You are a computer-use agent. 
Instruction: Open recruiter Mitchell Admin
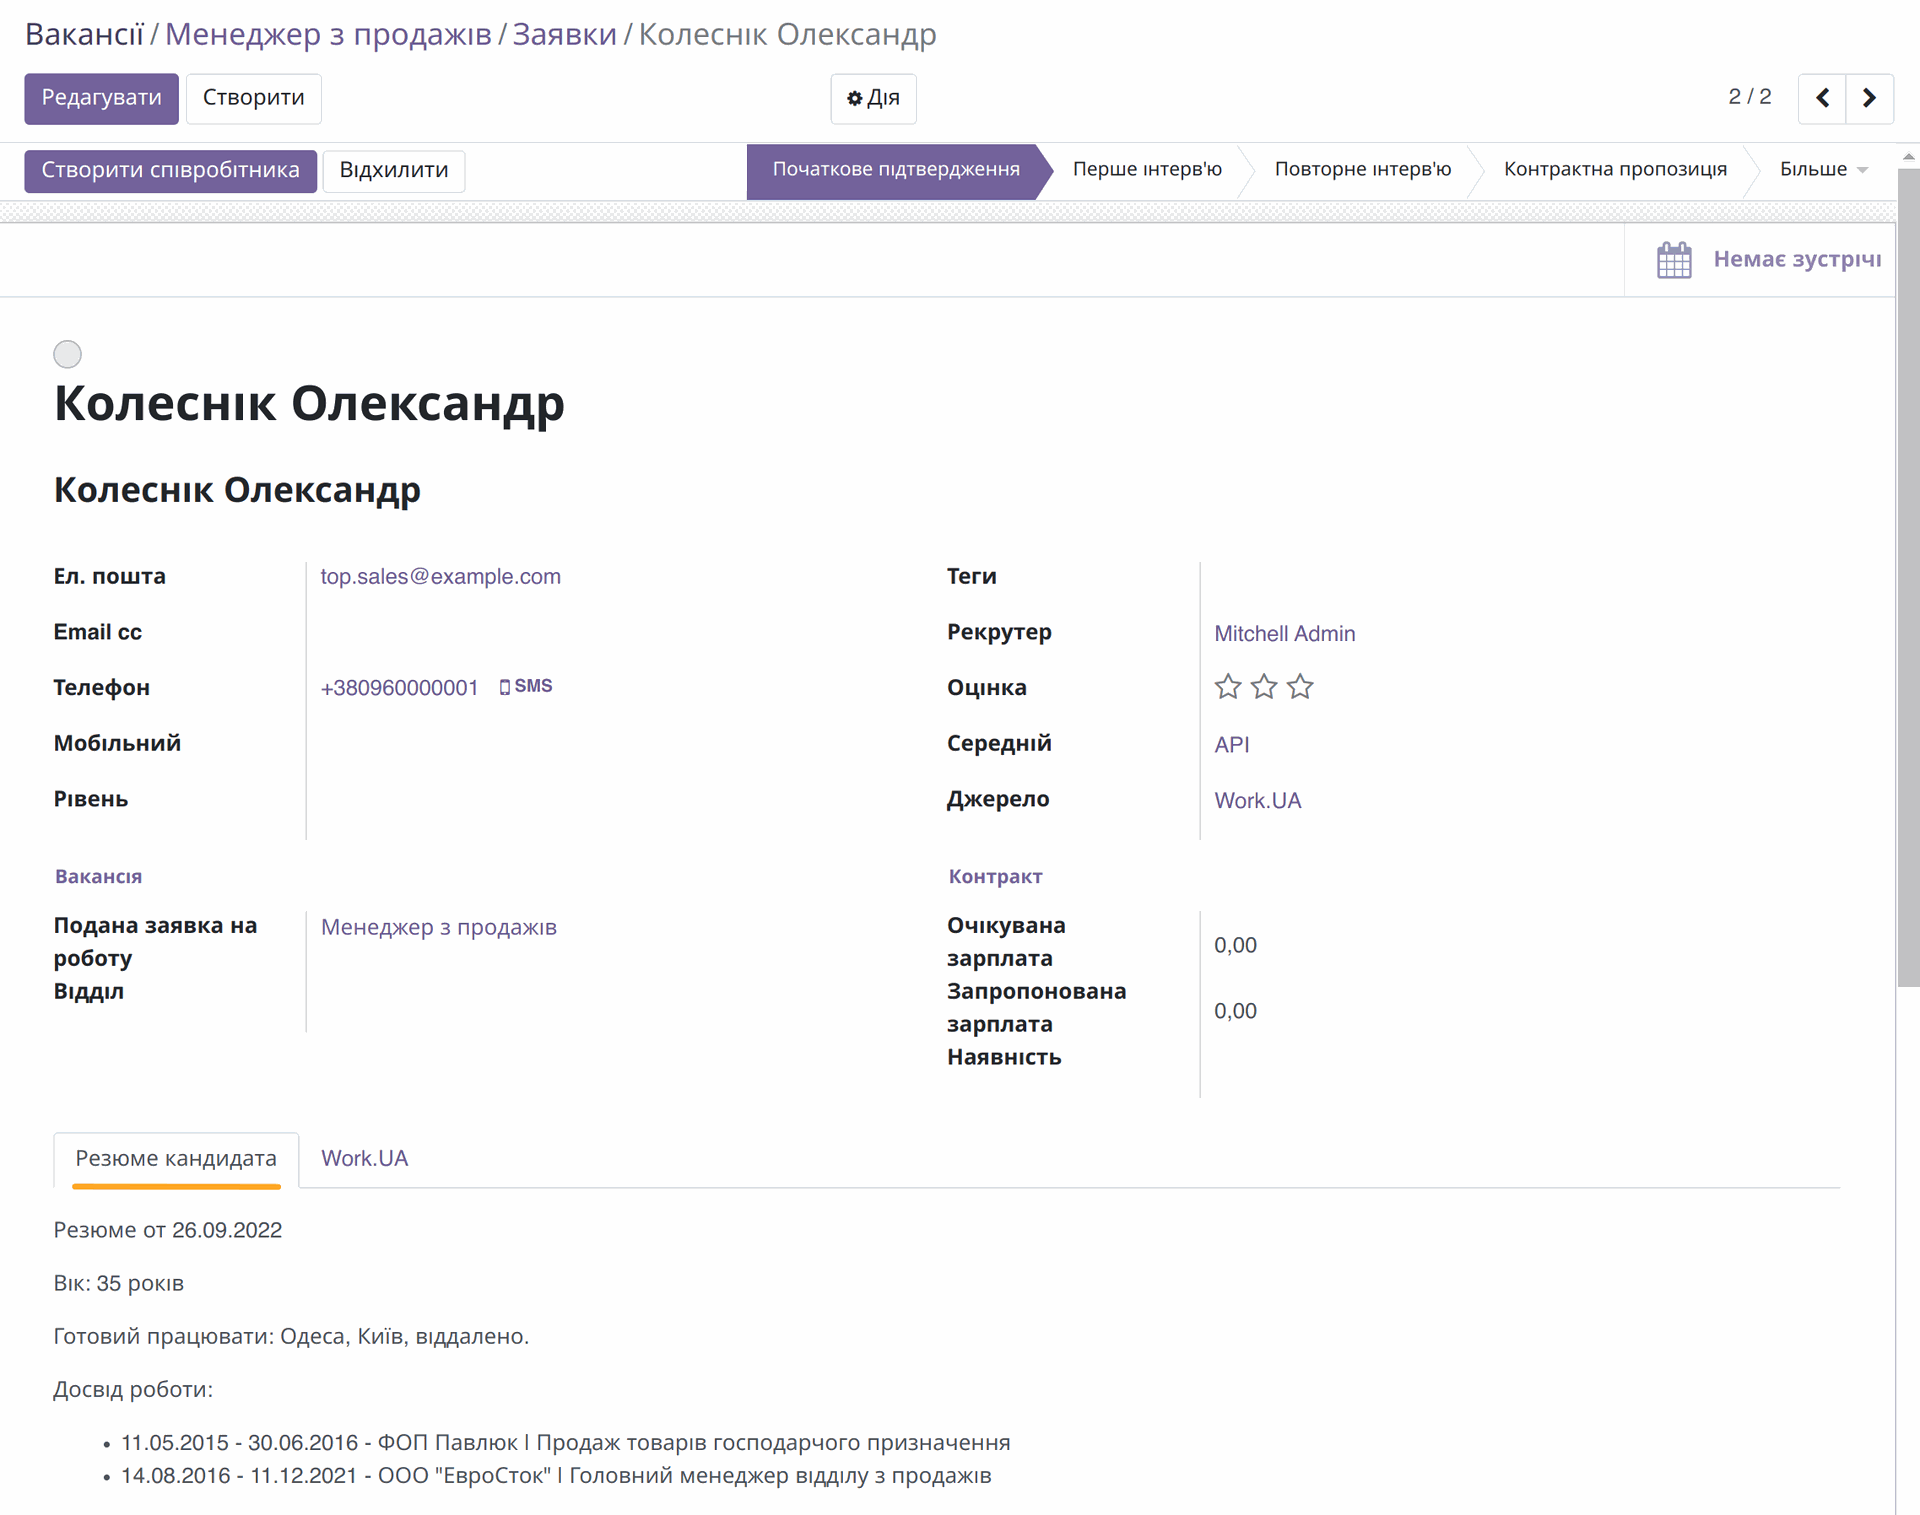(x=1284, y=634)
